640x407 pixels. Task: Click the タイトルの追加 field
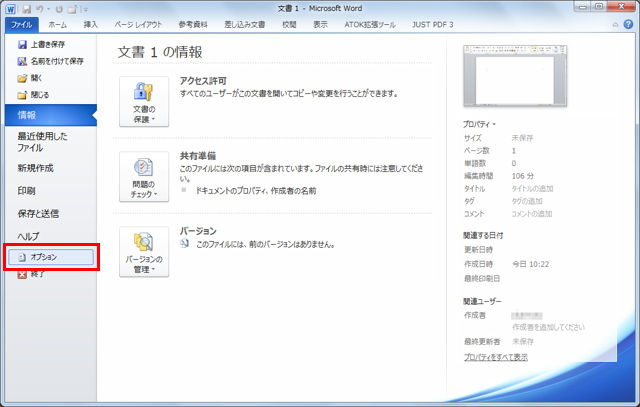[532, 189]
